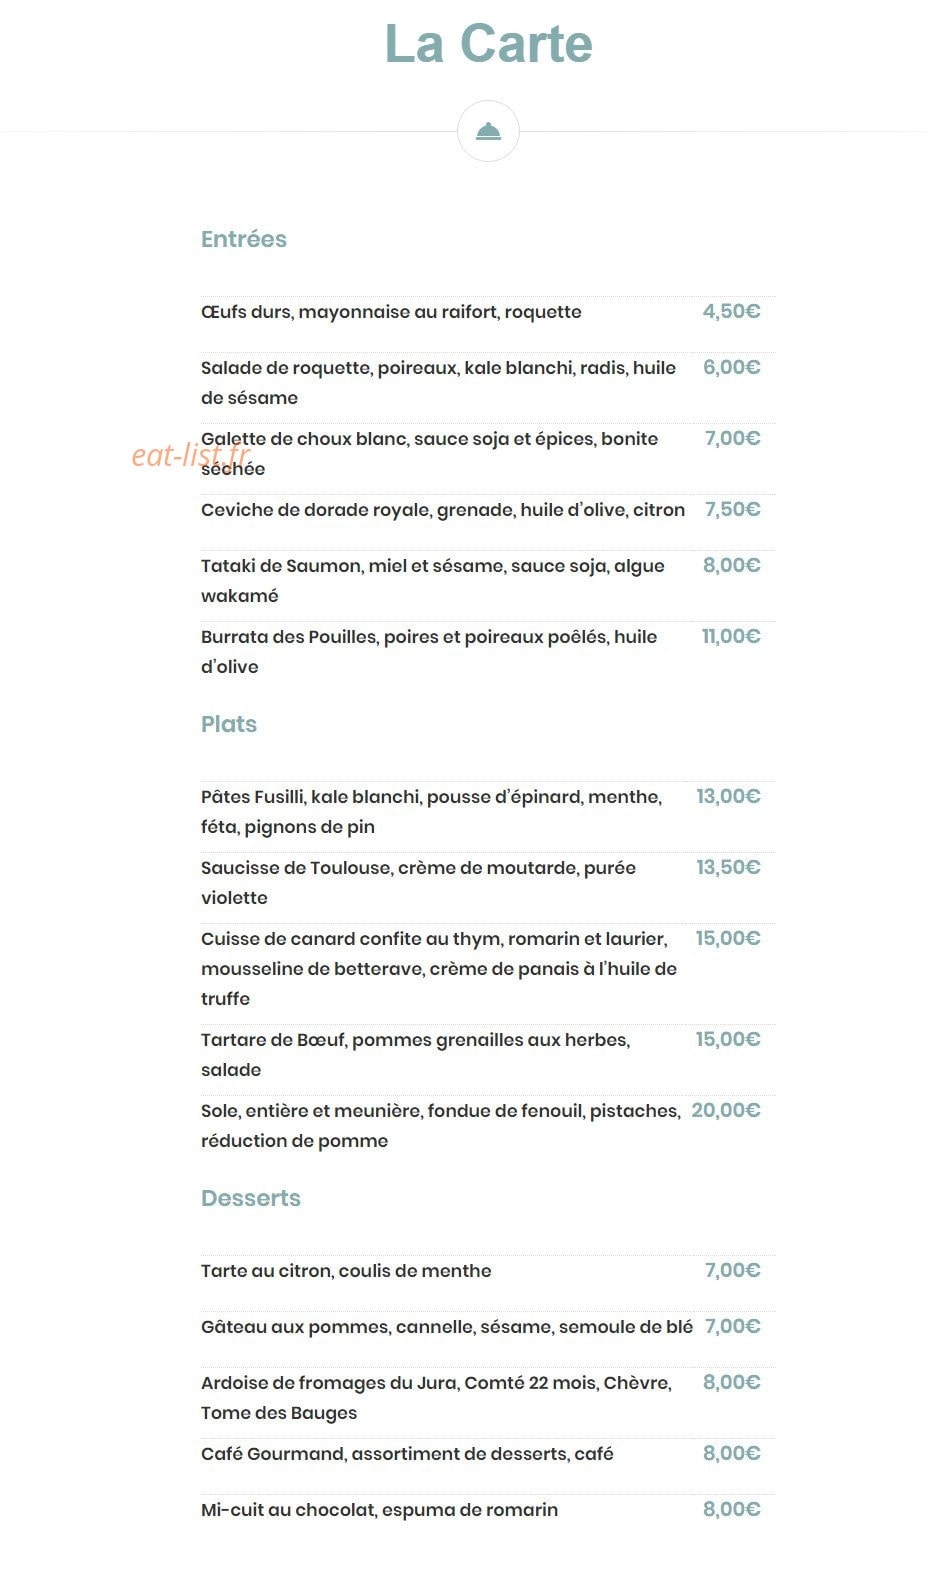This screenshot has height=1570, width=928.
Task: Select Tarte au citron, coulis de menthe
Action: tap(346, 1271)
